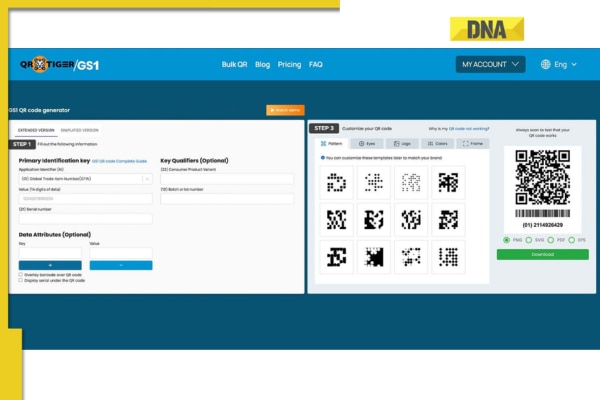This screenshot has height=400, width=600.
Task: Select the first QR pattern template
Action: tap(337, 181)
